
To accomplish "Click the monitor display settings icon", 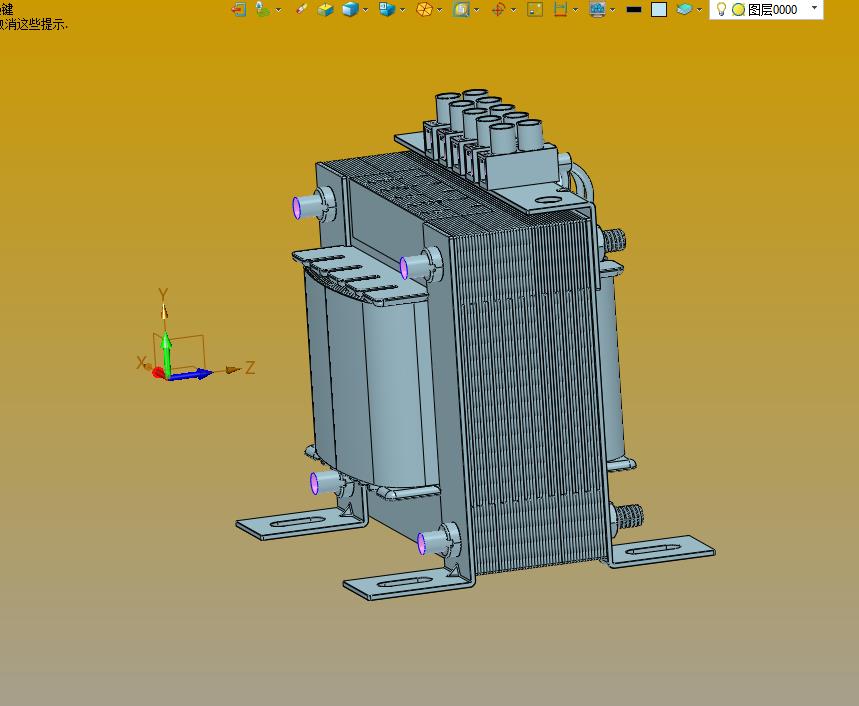I will [597, 9].
